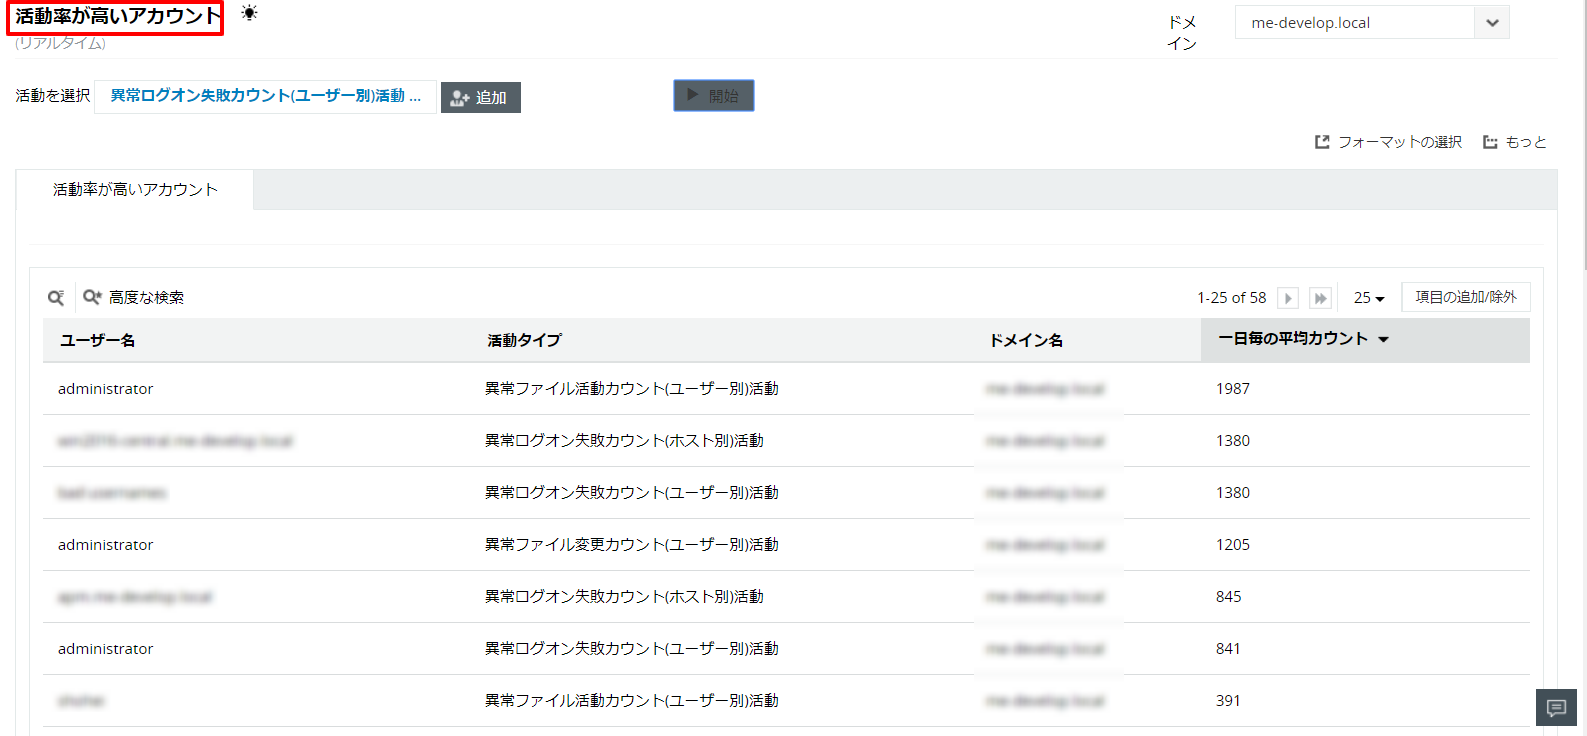The width and height of the screenshot is (1587, 736).
Task: Click 項目の追加/除外 column button
Action: (x=1465, y=297)
